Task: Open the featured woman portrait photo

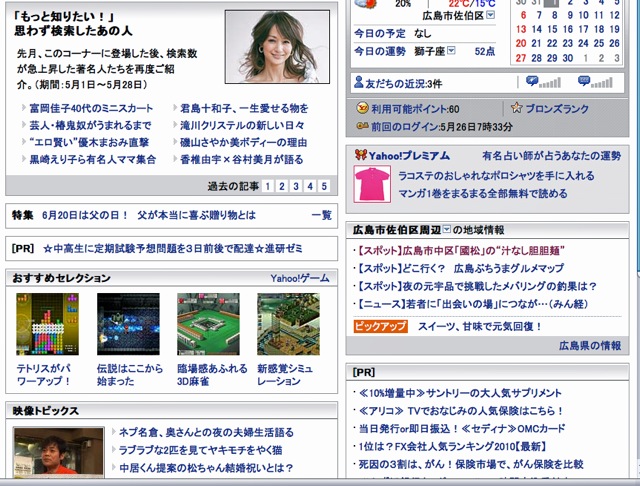Action: [277, 47]
